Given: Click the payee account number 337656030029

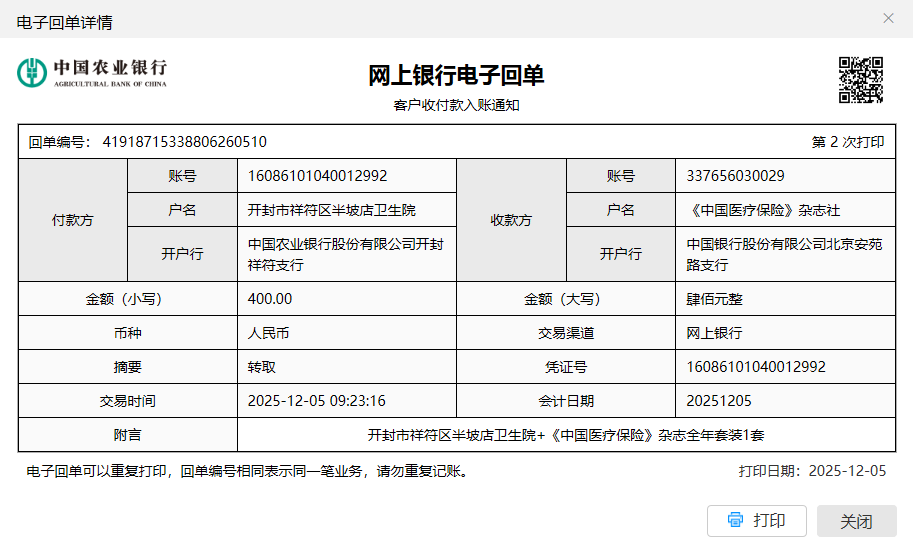Looking at the screenshot, I should (735, 176).
